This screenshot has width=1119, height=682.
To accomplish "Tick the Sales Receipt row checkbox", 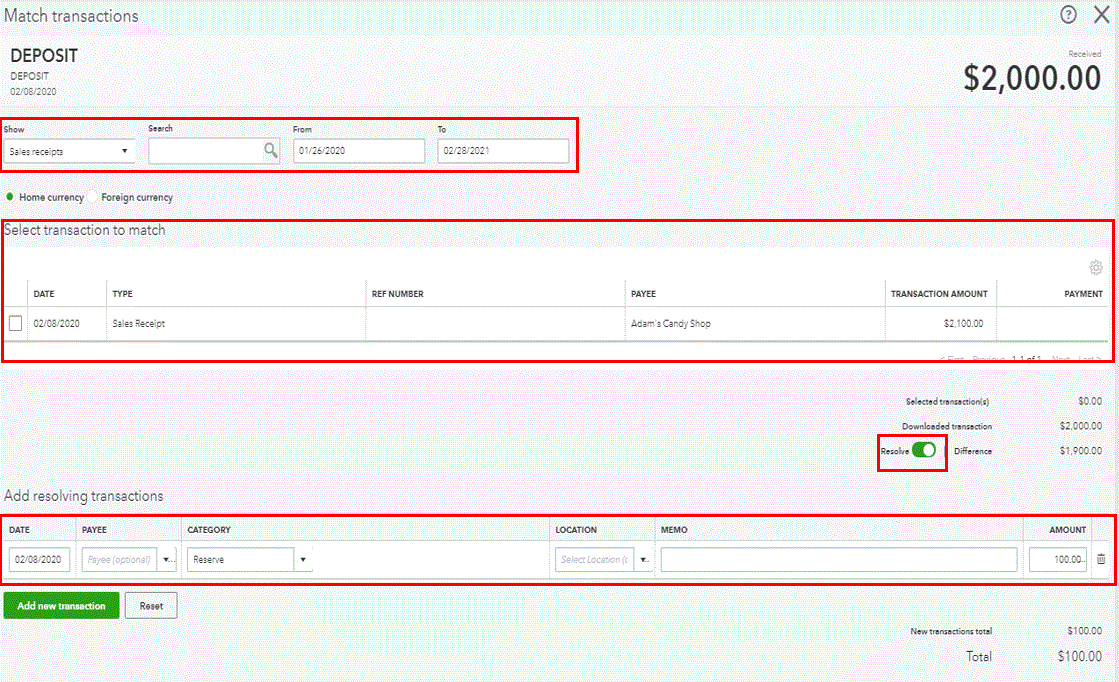I will [16, 323].
